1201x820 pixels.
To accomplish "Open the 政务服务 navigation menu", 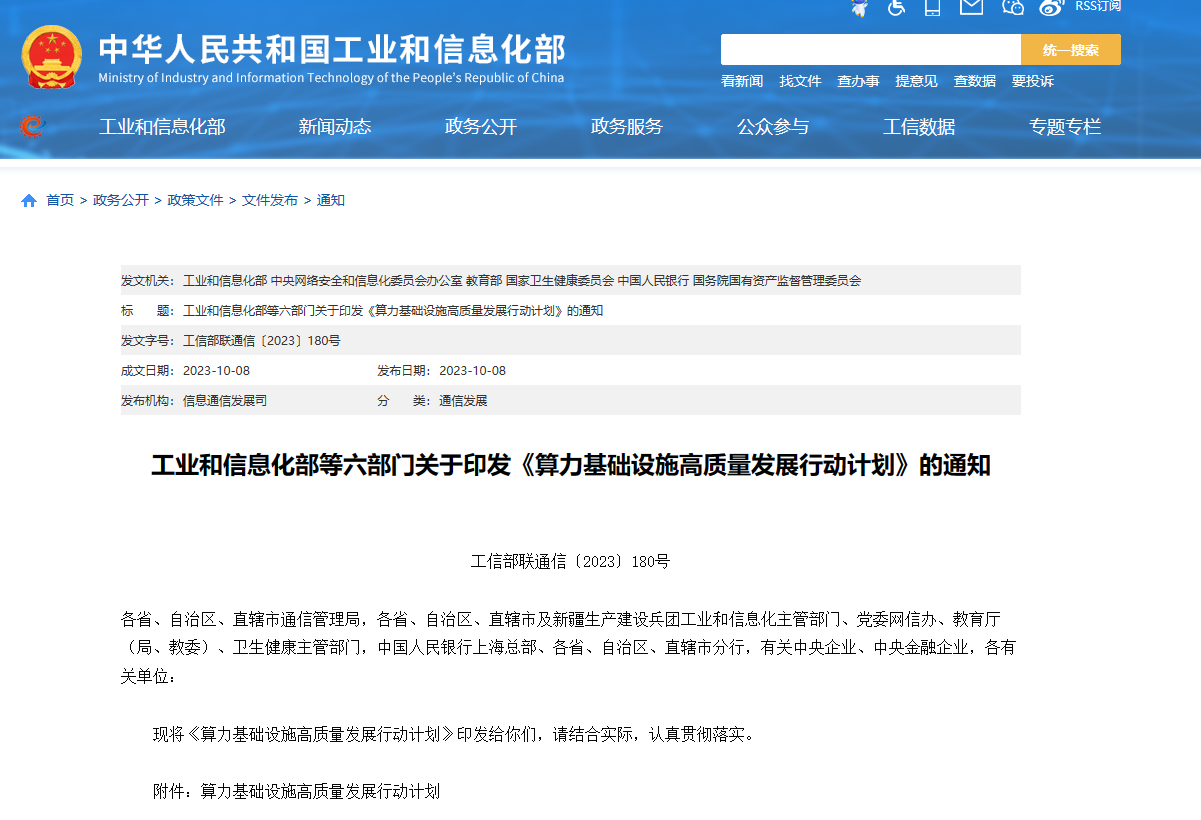I will pyautogui.click(x=627, y=127).
